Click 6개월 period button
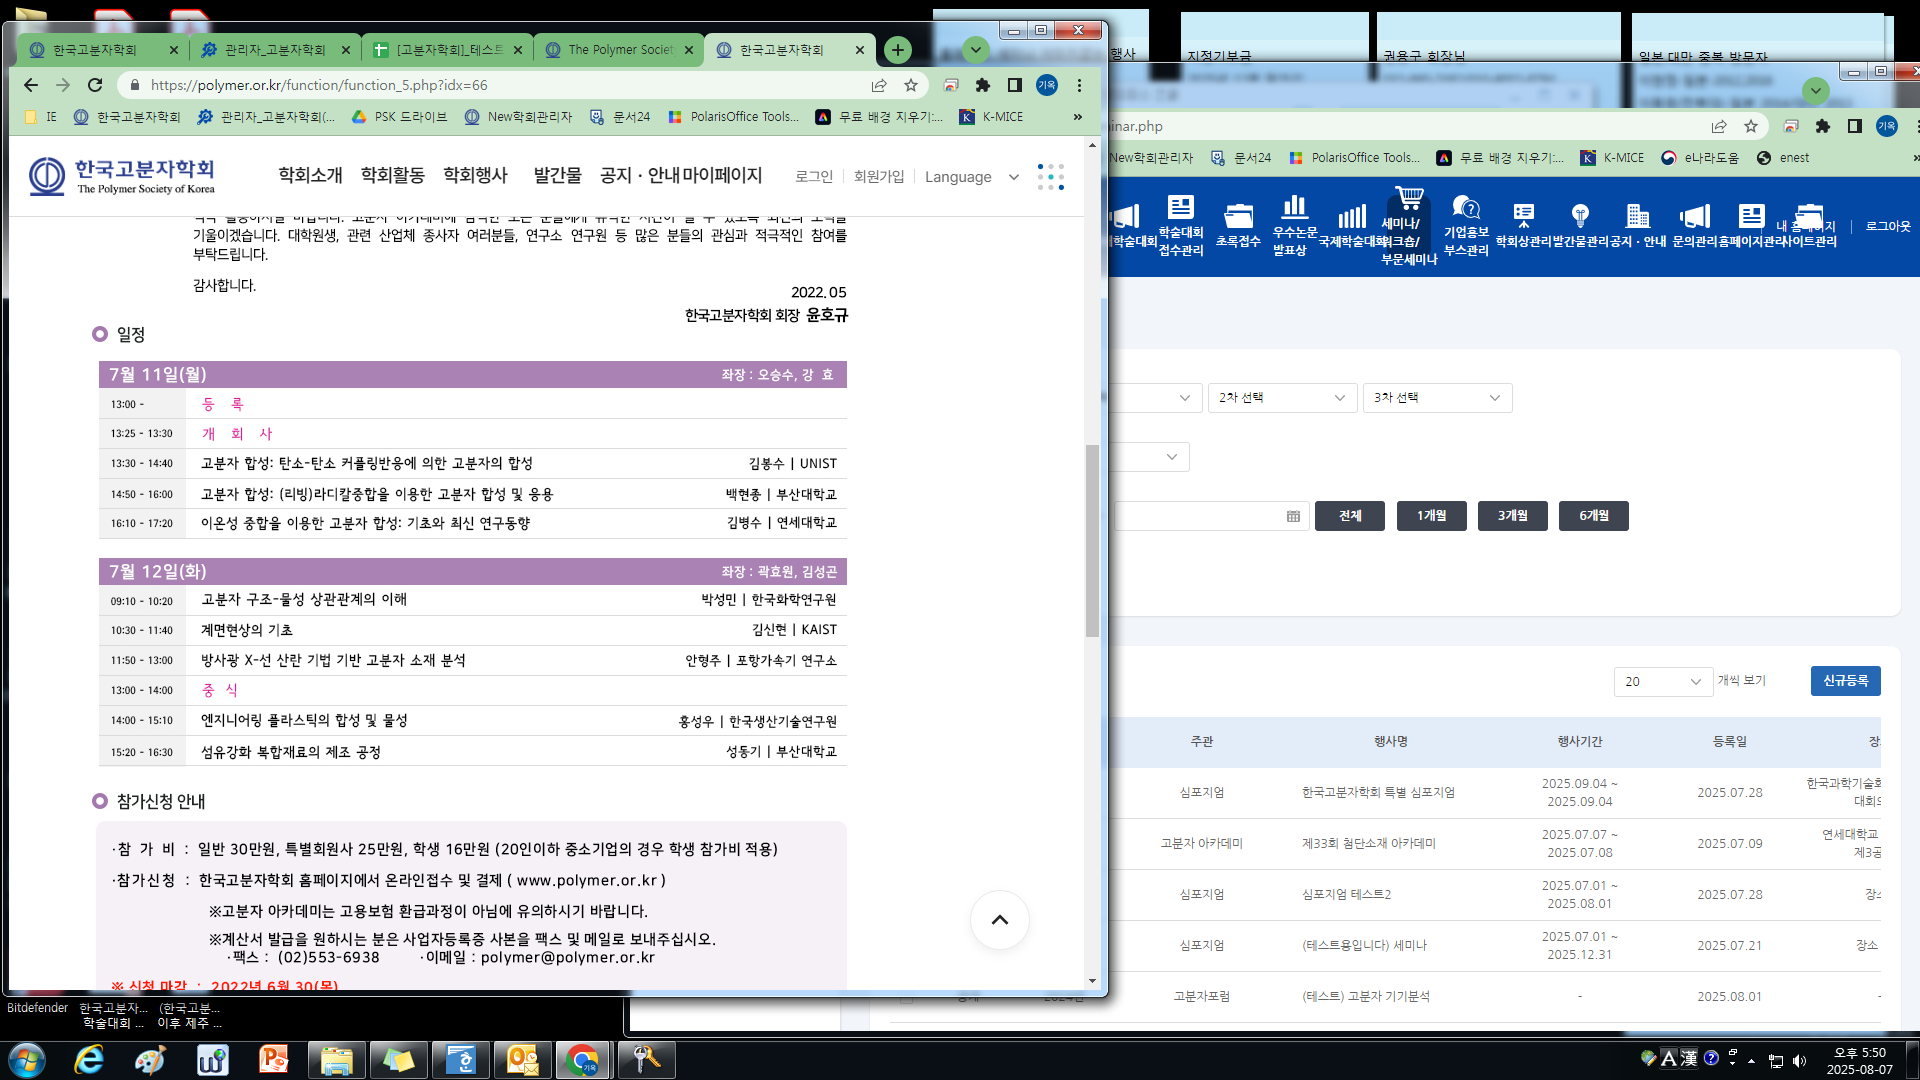Viewport: 1920px width, 1080px height. coord(1594,516)
